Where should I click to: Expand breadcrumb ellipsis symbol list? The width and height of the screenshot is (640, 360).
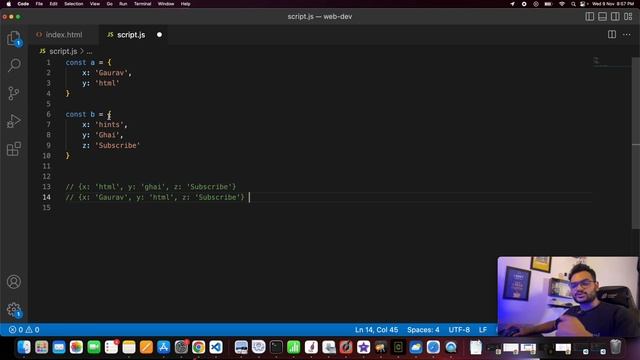(89, 51)
